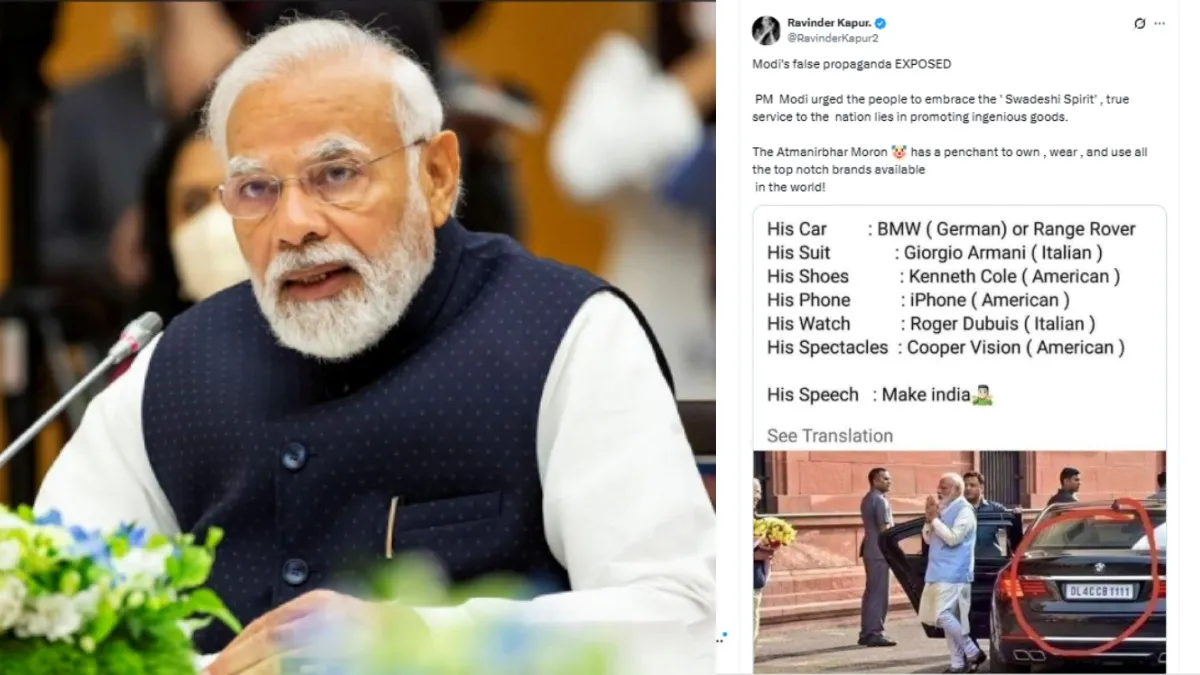Select the His Watch Roger Dubuis line
This screenshot has width=1200, height=675.
click(931, 324)
